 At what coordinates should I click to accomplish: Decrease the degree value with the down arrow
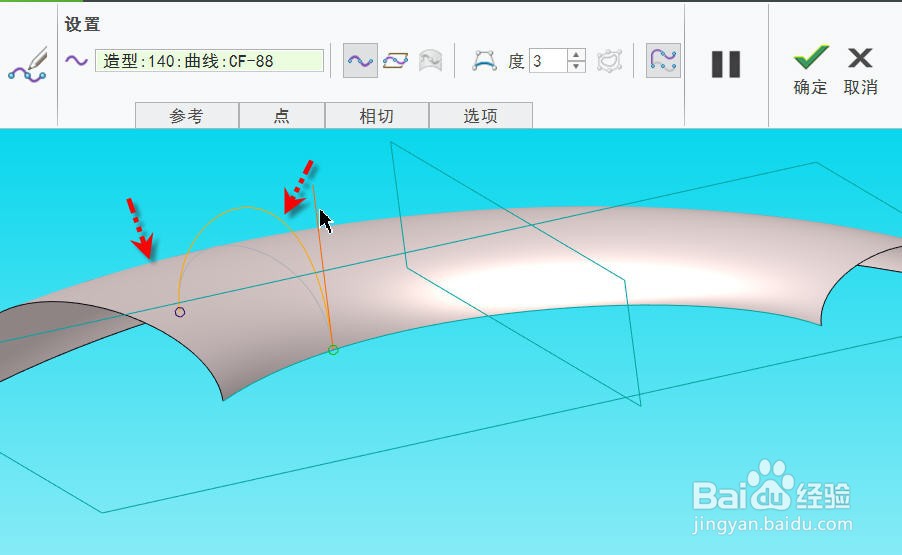coord(576,67)
